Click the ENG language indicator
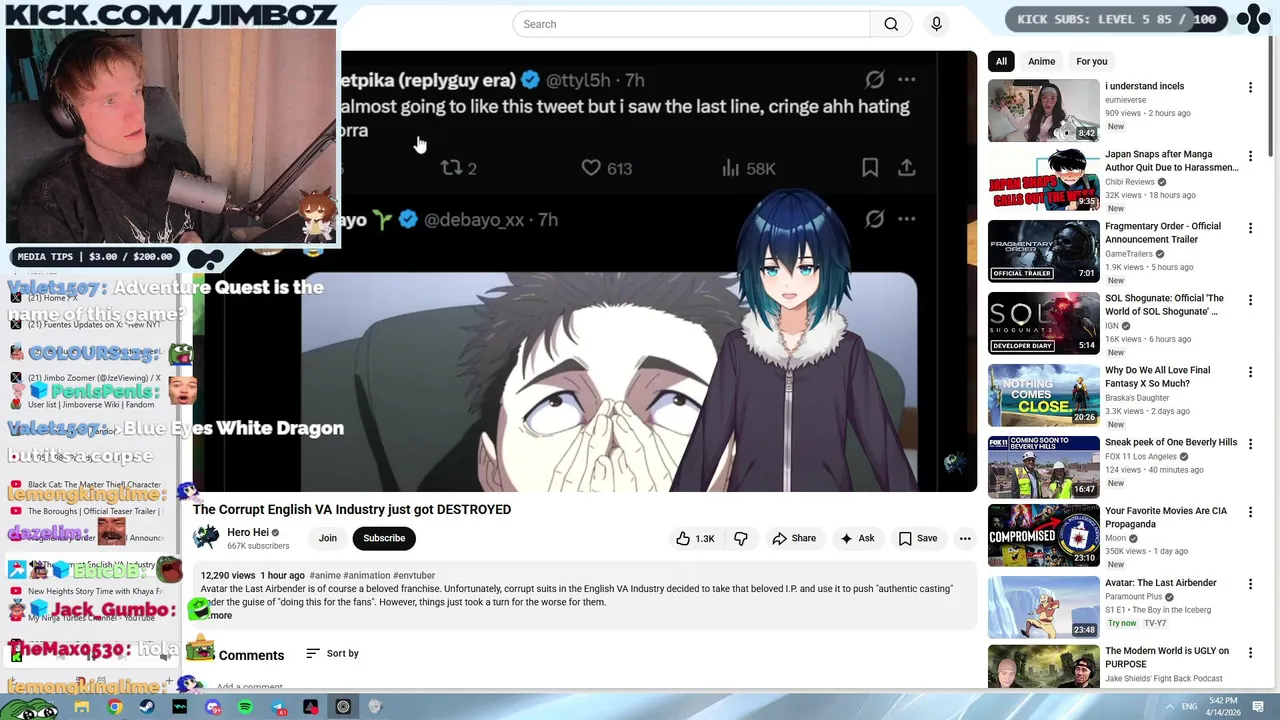 click(1189, 707)
